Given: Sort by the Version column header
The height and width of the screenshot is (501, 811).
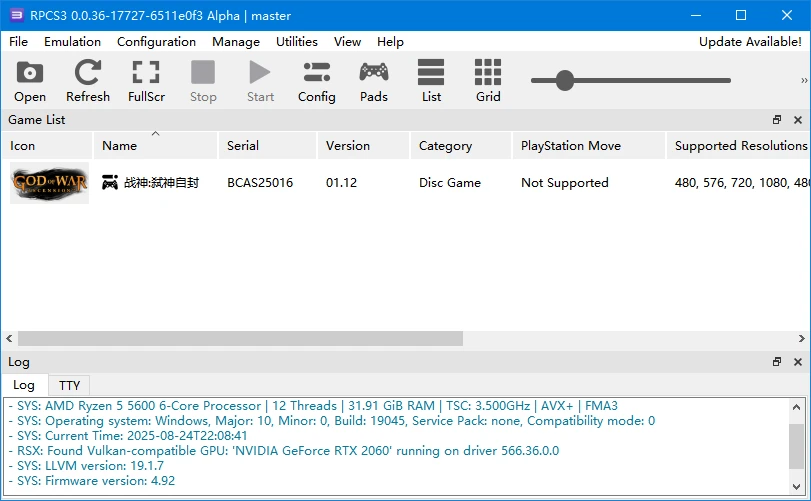Looking at the screenshot, I should coord(363,146).
